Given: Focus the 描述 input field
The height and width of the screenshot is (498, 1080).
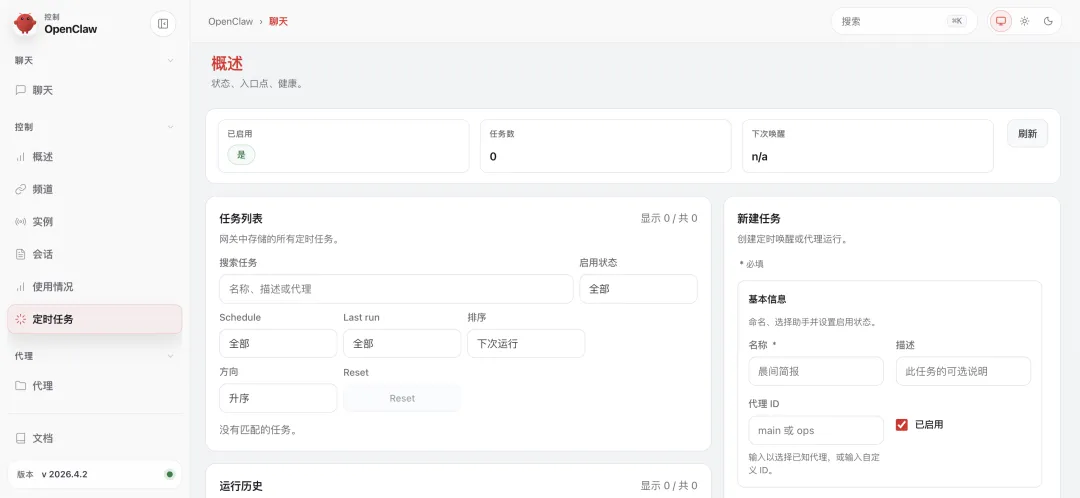Looking at the screenshot, I should 963,371.
